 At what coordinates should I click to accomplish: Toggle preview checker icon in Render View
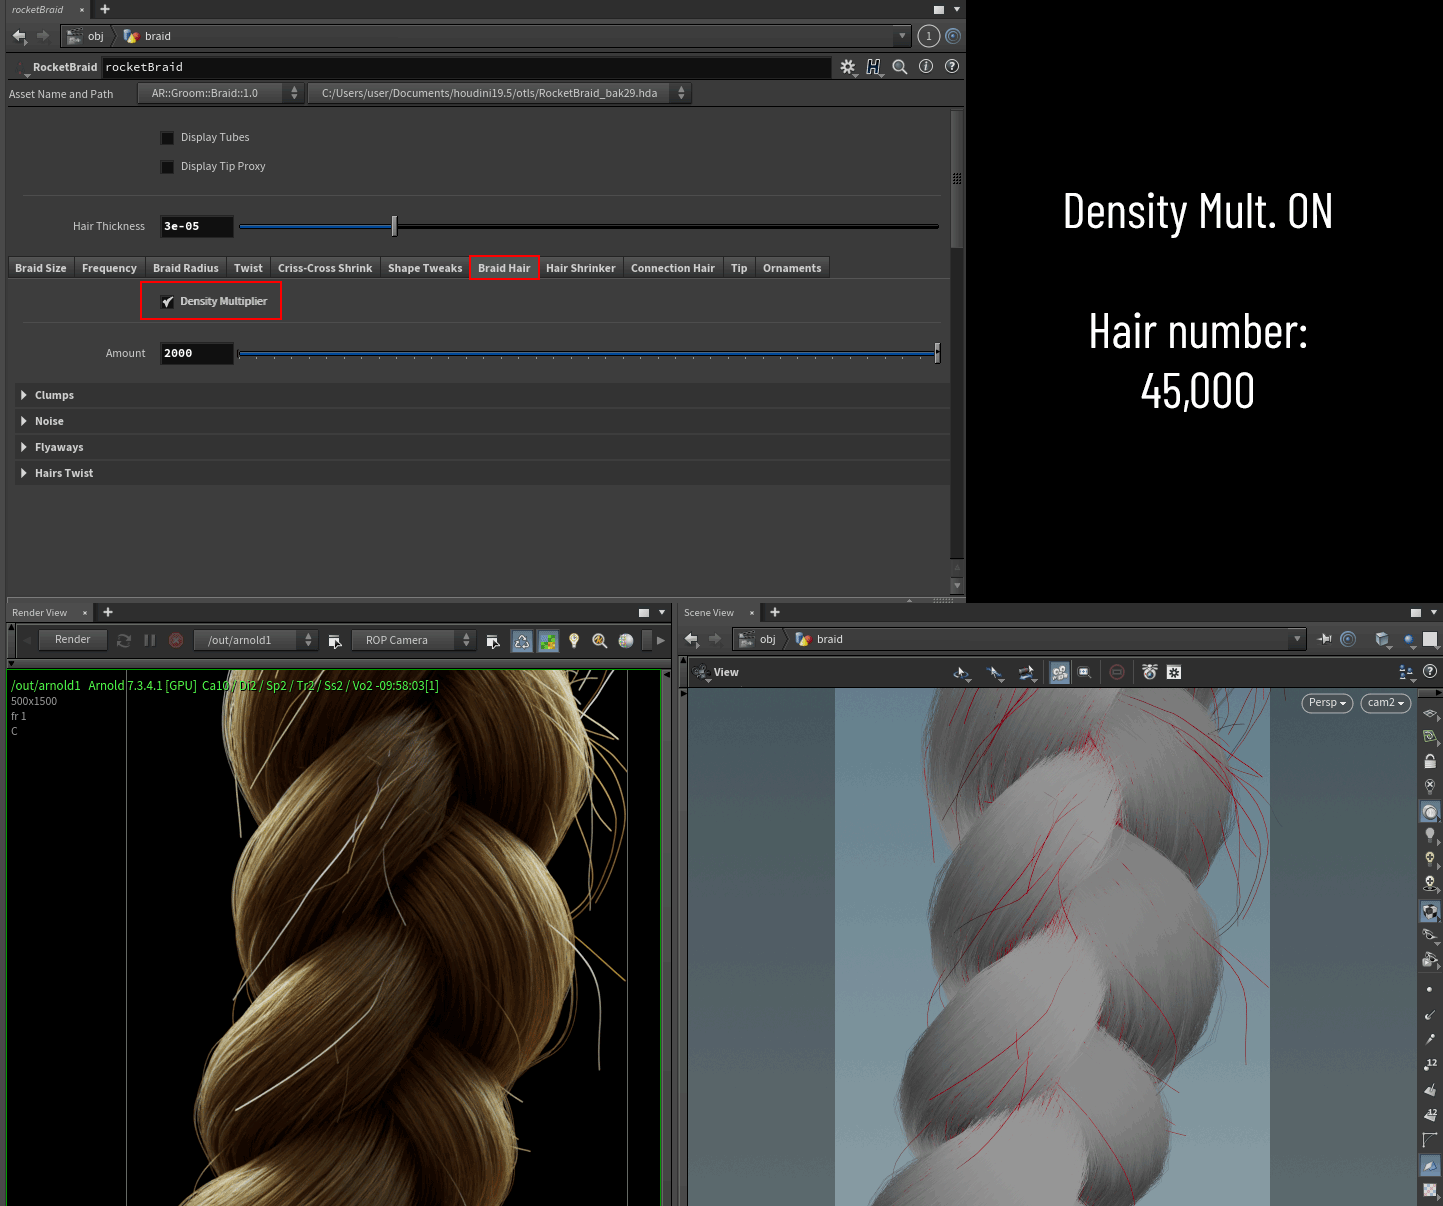click(x=548, y=641)
